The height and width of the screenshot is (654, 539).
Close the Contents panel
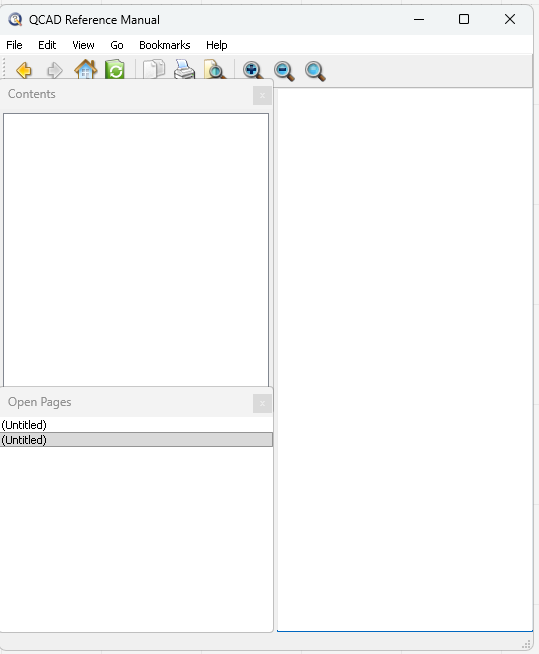pos(262,96)
